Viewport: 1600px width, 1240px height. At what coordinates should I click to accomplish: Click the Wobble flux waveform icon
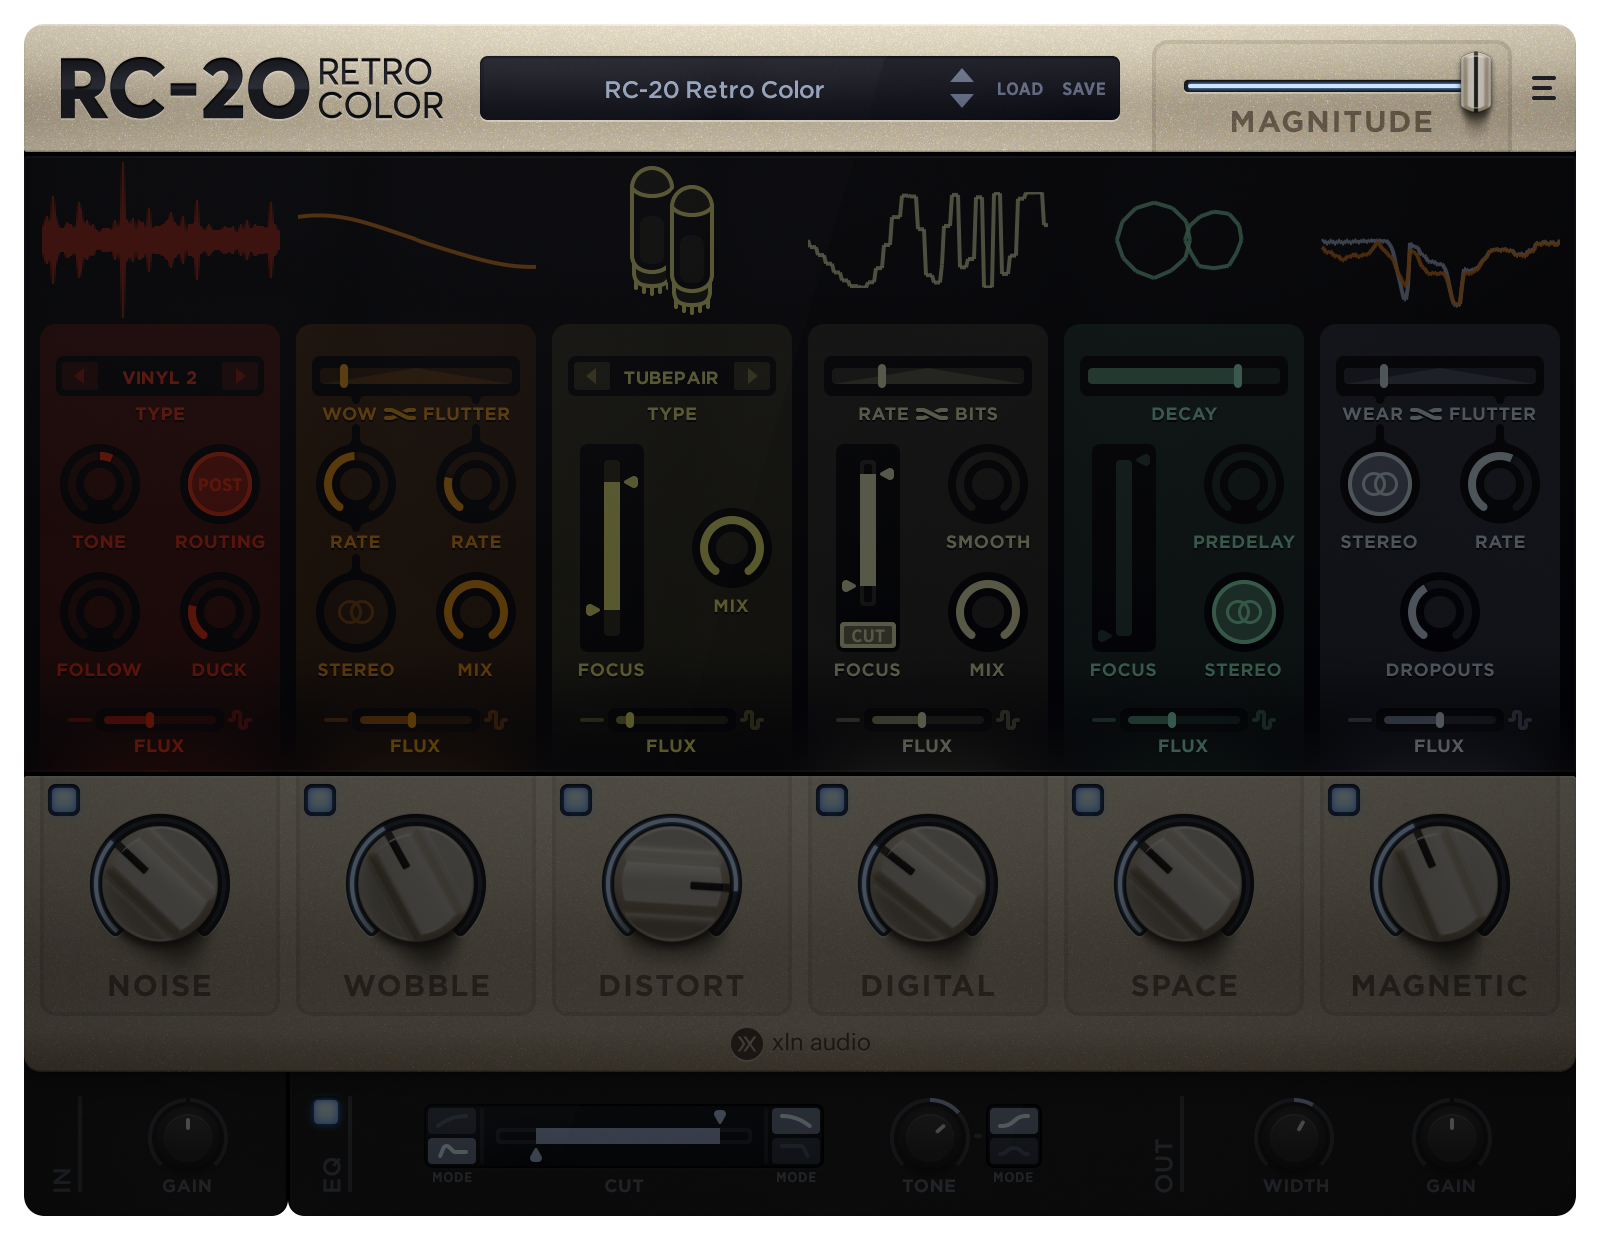point(496,720)
